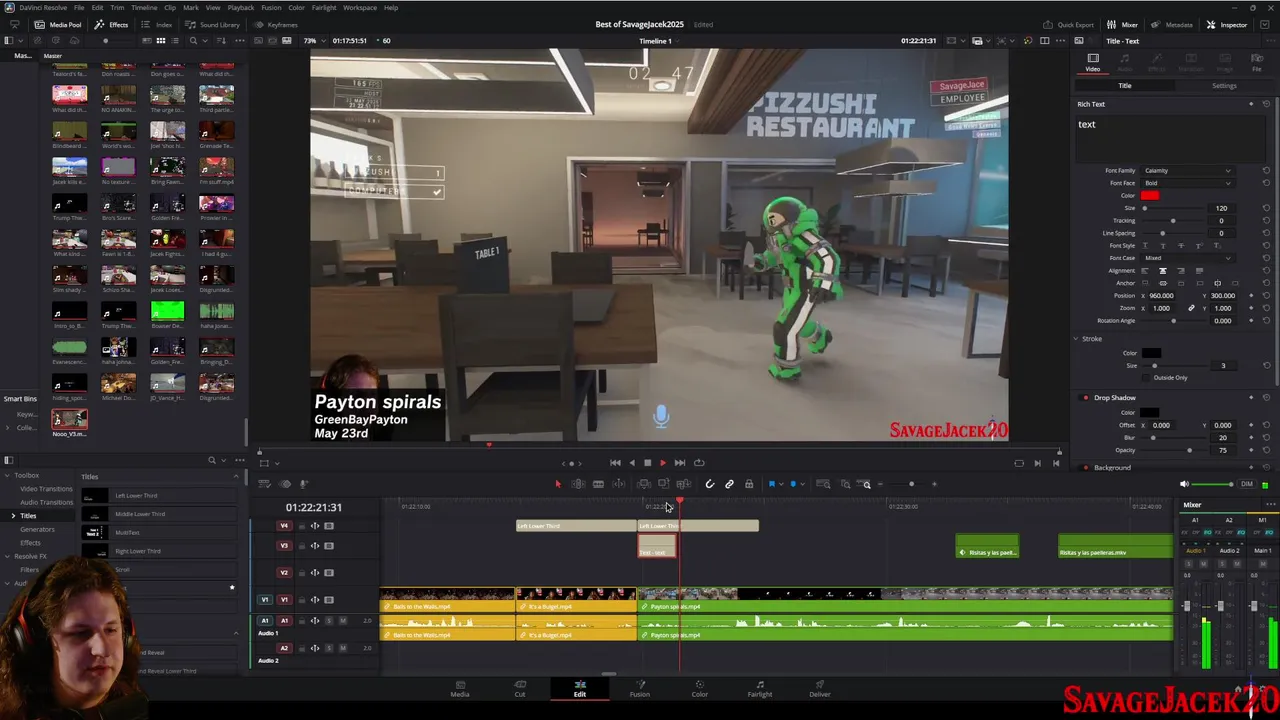Open the Mixer panel from top bar
1280x720 pixels.
tap(1123, 24)
